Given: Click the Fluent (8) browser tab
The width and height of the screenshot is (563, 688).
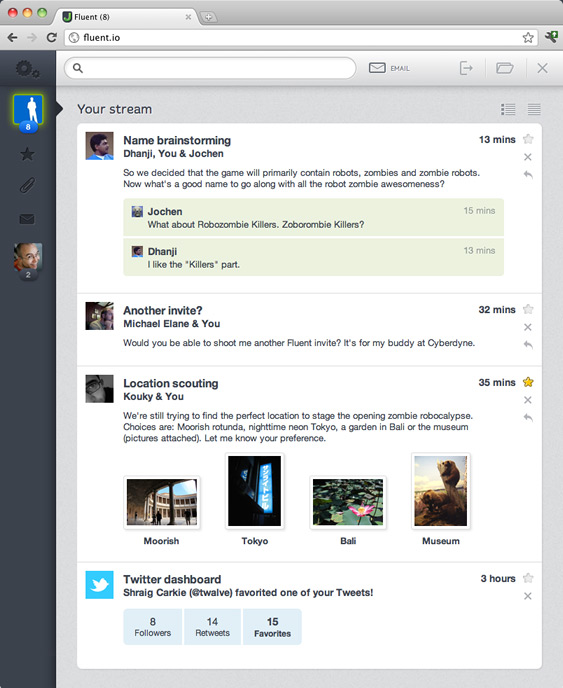Looking at the screenshot, I should coord(125,17).
